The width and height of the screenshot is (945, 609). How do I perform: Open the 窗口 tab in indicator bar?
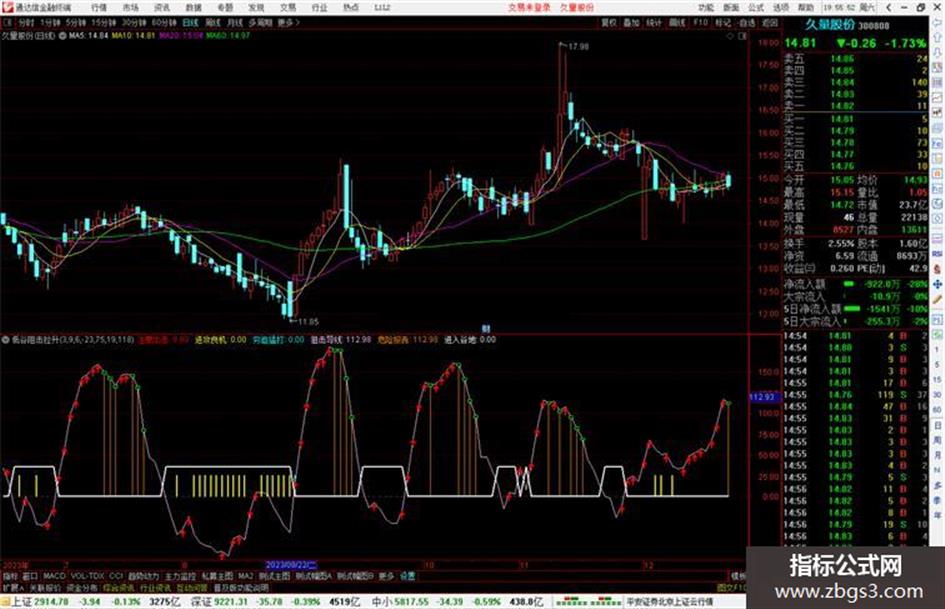click(x=30, y=576)
